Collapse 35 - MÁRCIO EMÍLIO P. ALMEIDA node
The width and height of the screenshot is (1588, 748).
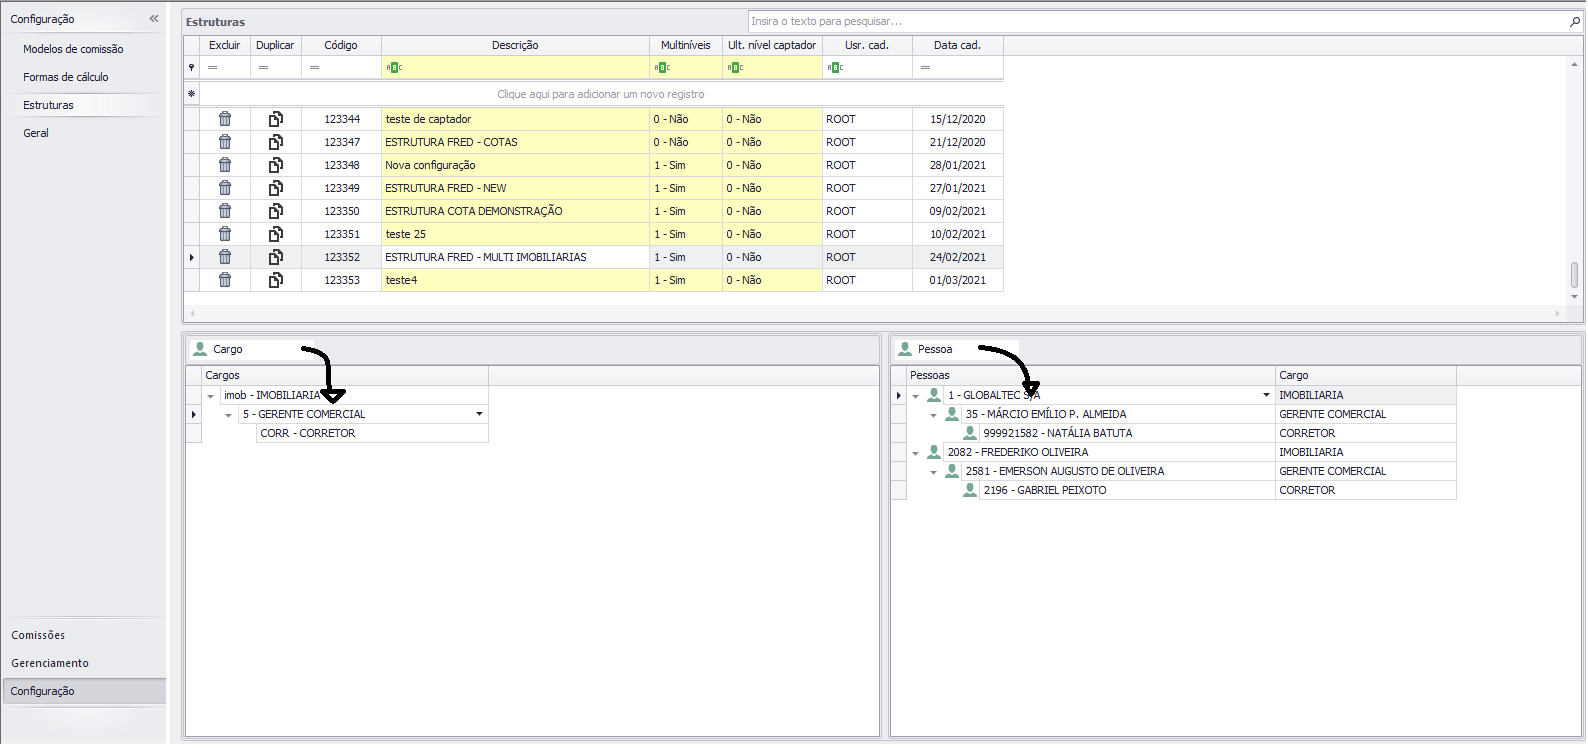[933, 415]
